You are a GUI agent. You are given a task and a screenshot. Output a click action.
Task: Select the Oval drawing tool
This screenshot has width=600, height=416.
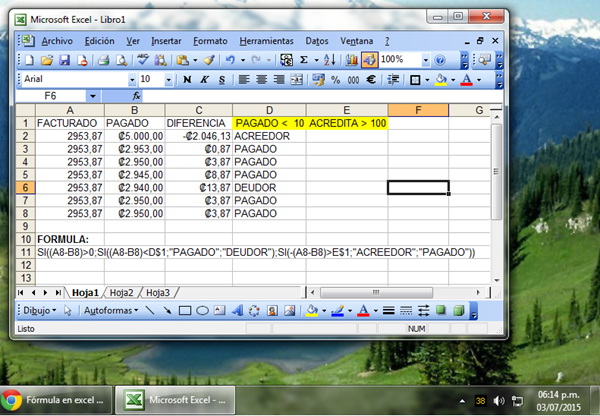(202, 310)
